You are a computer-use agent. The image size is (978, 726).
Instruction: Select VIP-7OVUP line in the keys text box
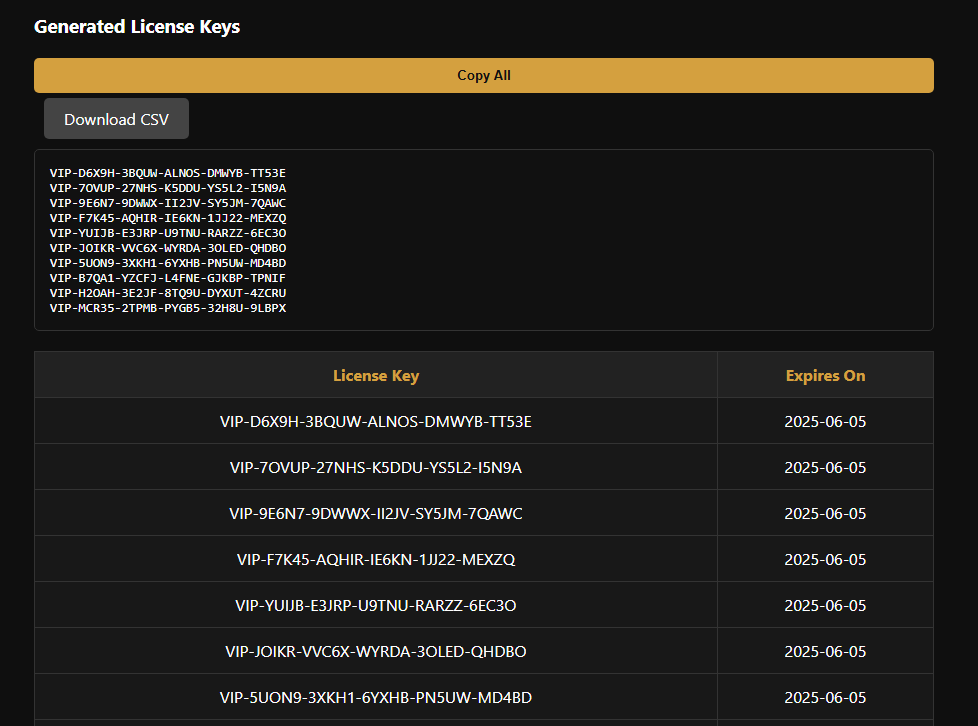(168, 188)
